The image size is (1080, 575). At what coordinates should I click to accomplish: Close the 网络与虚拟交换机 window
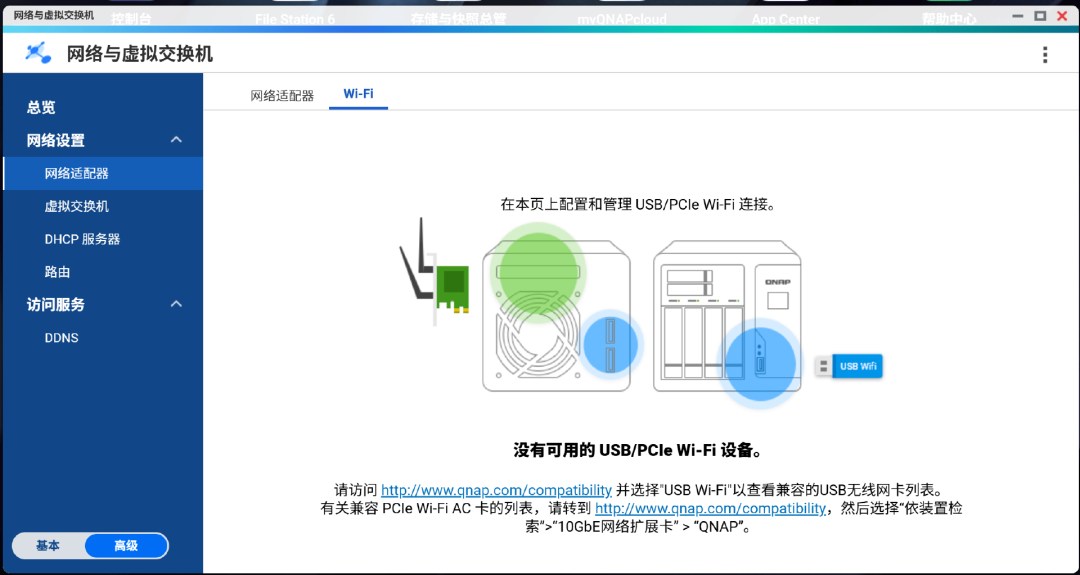(1061, 15)
